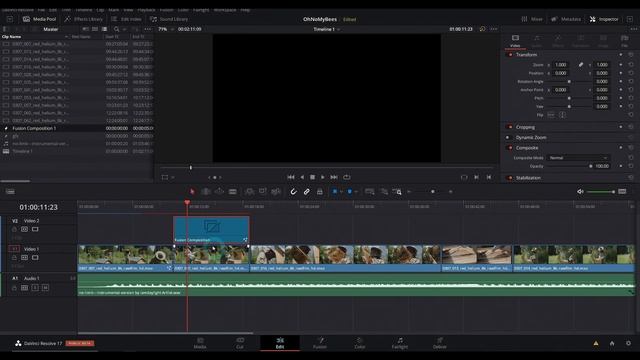640x360 pixels.
Task: Open the viewer zoom 77% dropdown
Action: coord(166,29)
